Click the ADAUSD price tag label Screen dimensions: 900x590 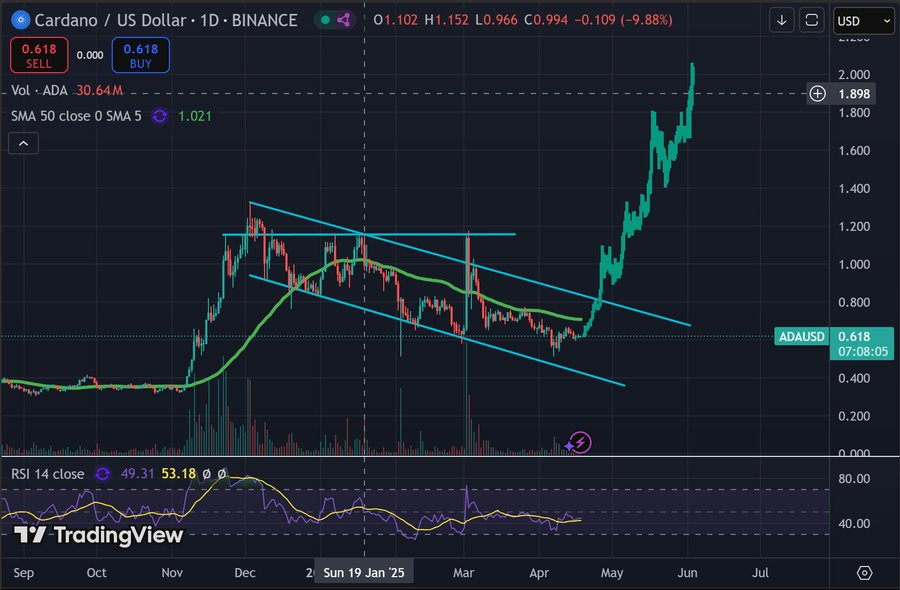point(801,336)
